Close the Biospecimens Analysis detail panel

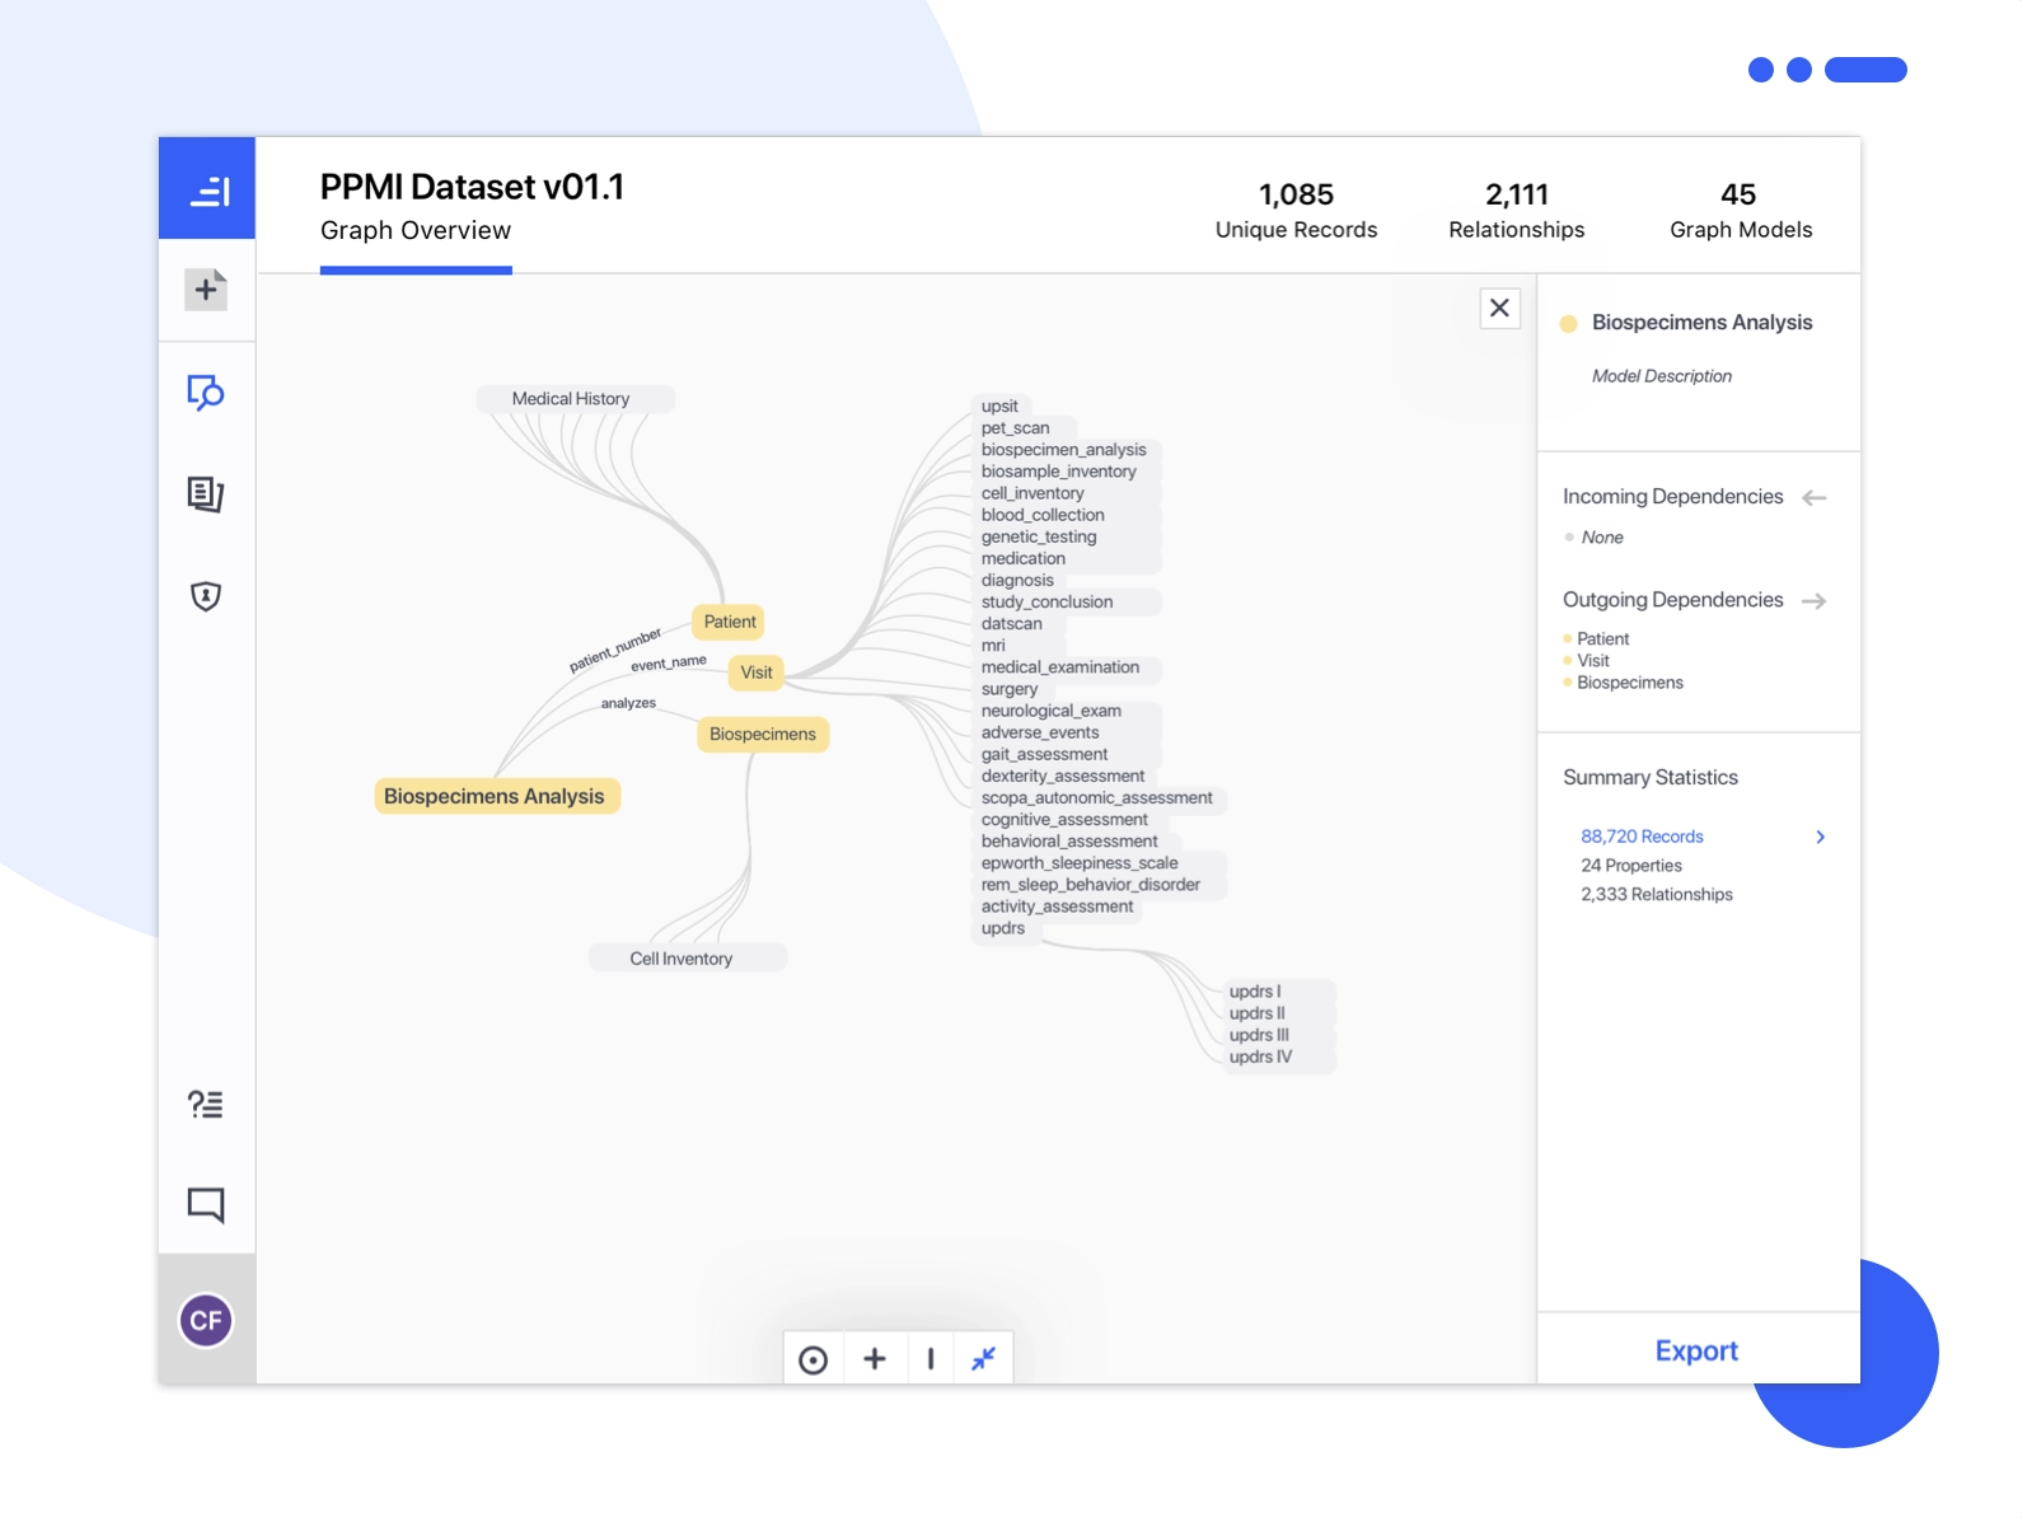pos(1499,308)
